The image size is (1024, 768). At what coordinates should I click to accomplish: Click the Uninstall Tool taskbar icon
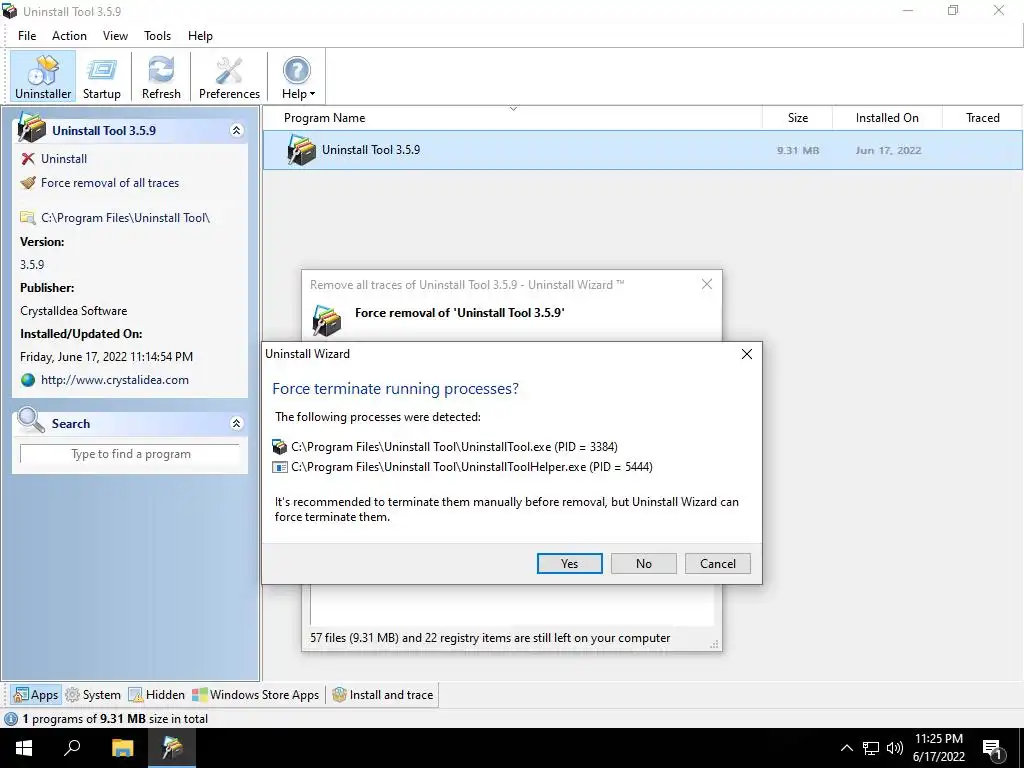172,748
